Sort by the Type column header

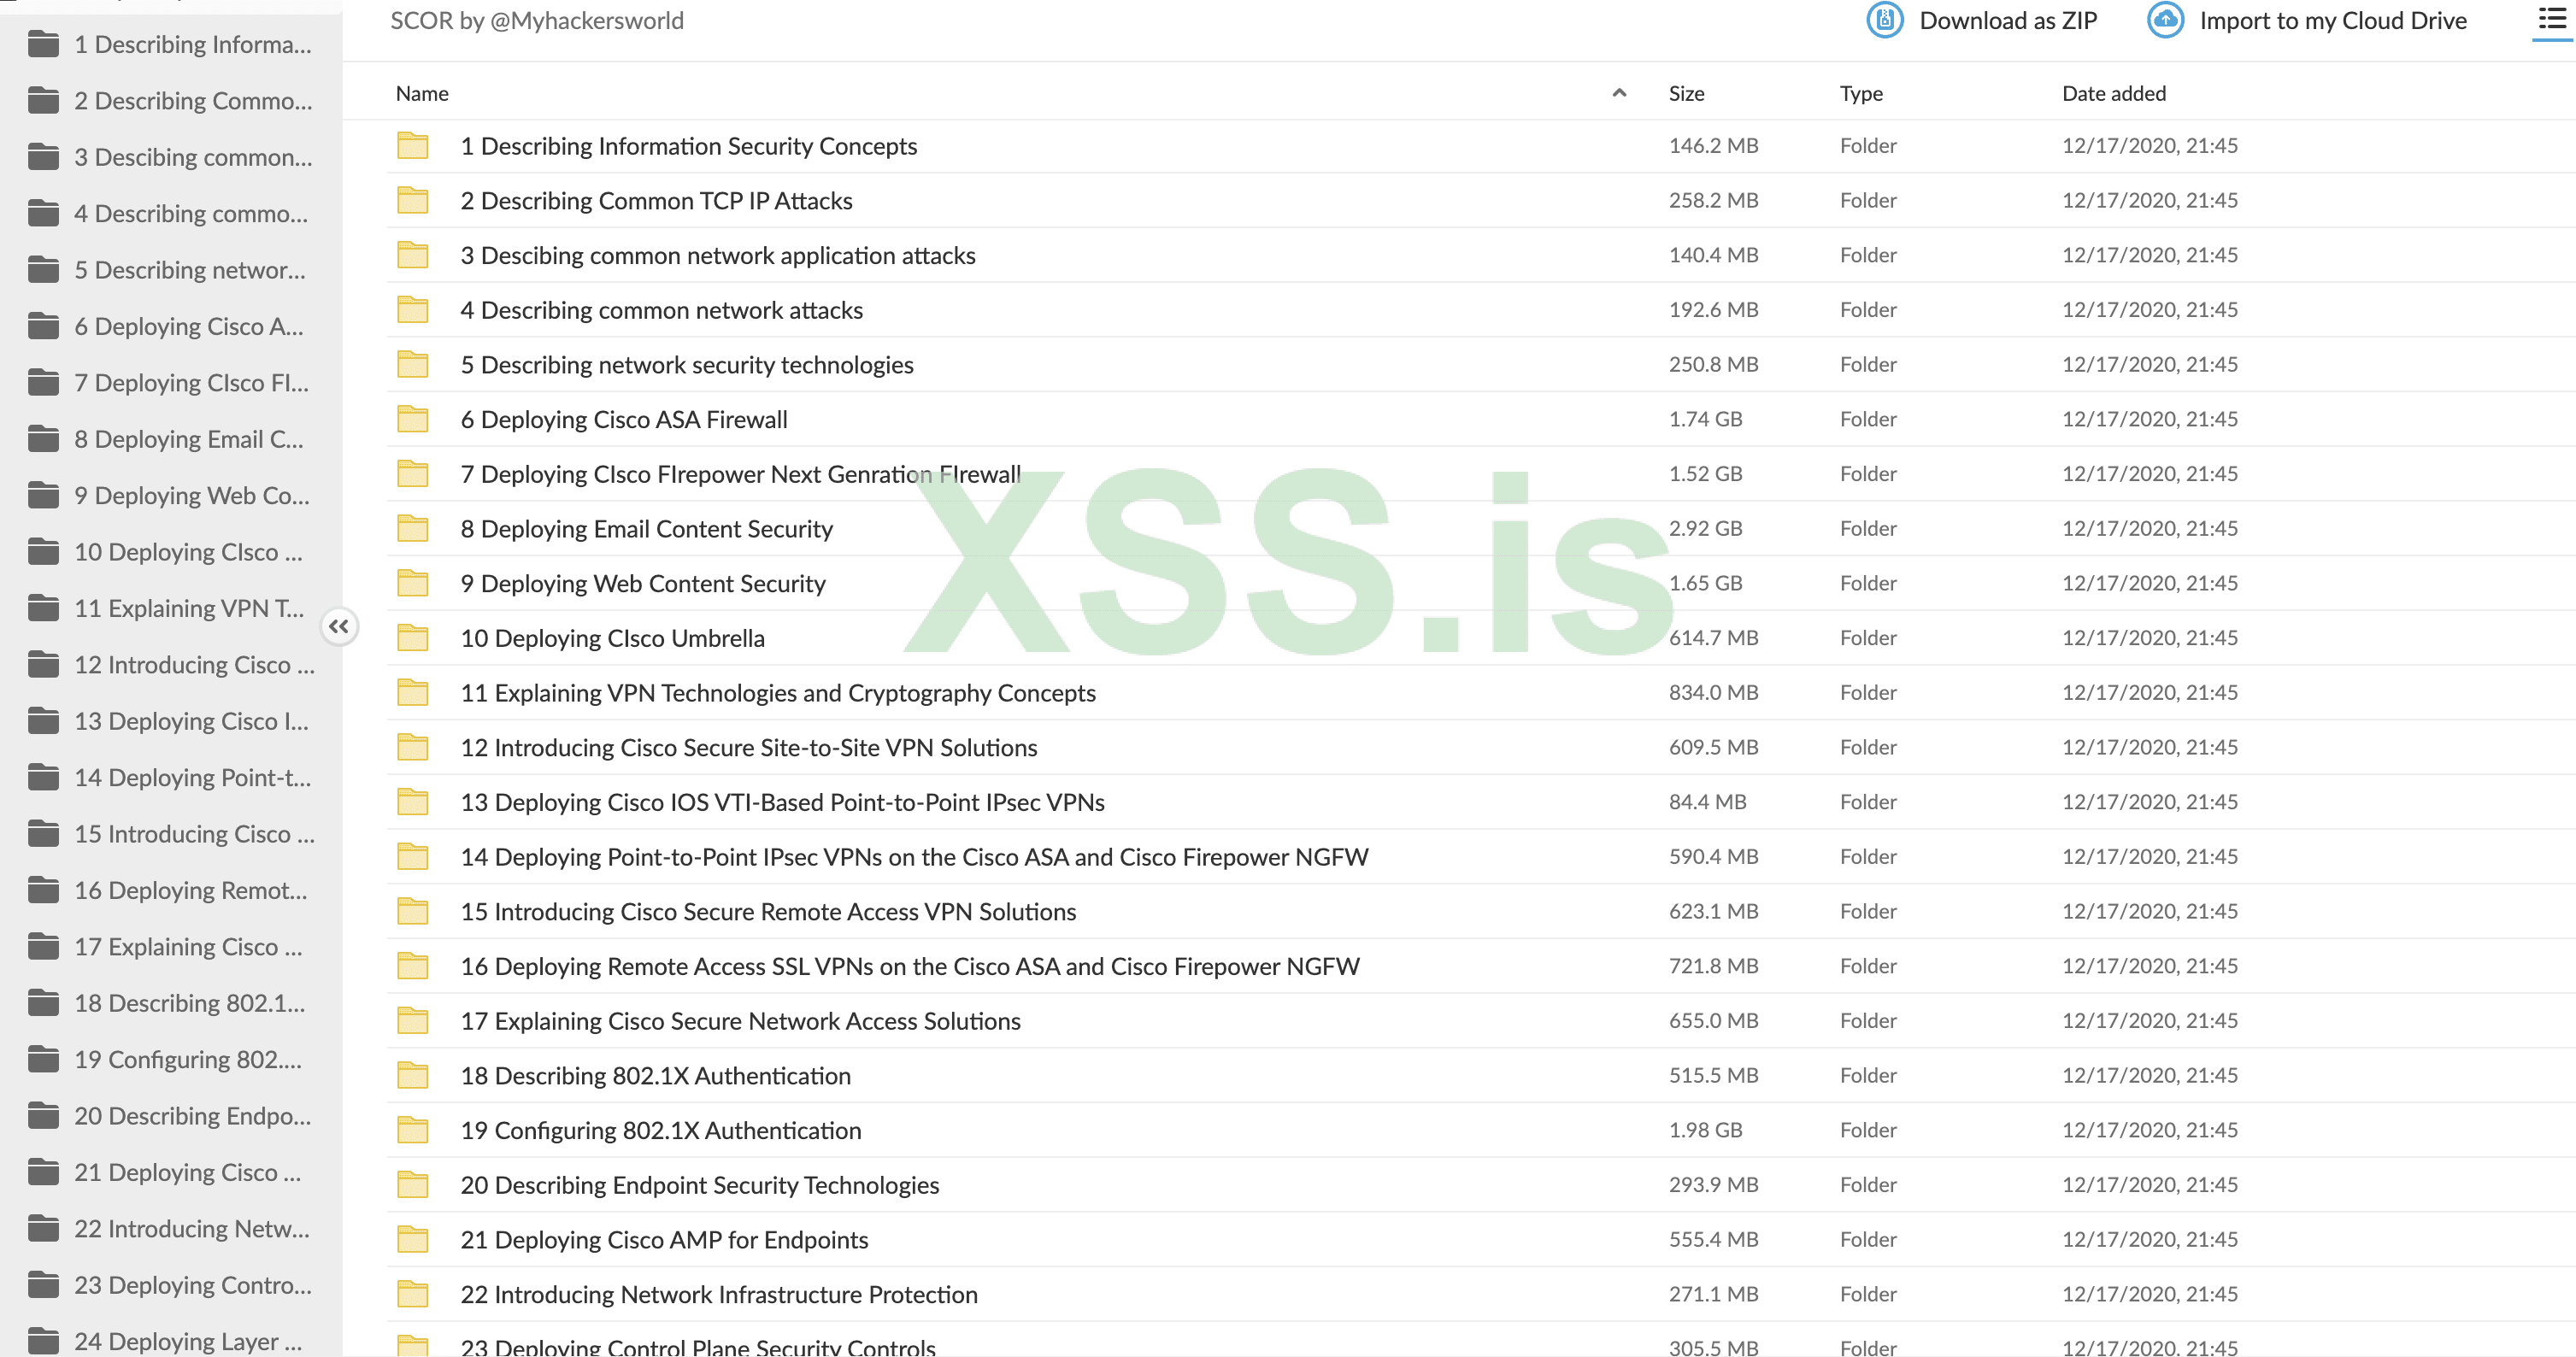(x=1861, y=93)
